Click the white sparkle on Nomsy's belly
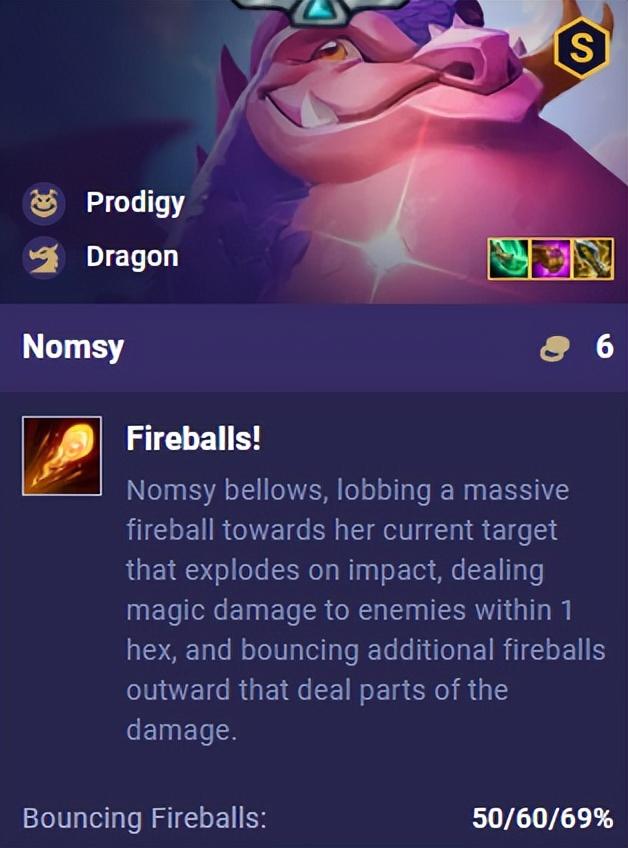 pyautogui.click(x=389, y=249)
